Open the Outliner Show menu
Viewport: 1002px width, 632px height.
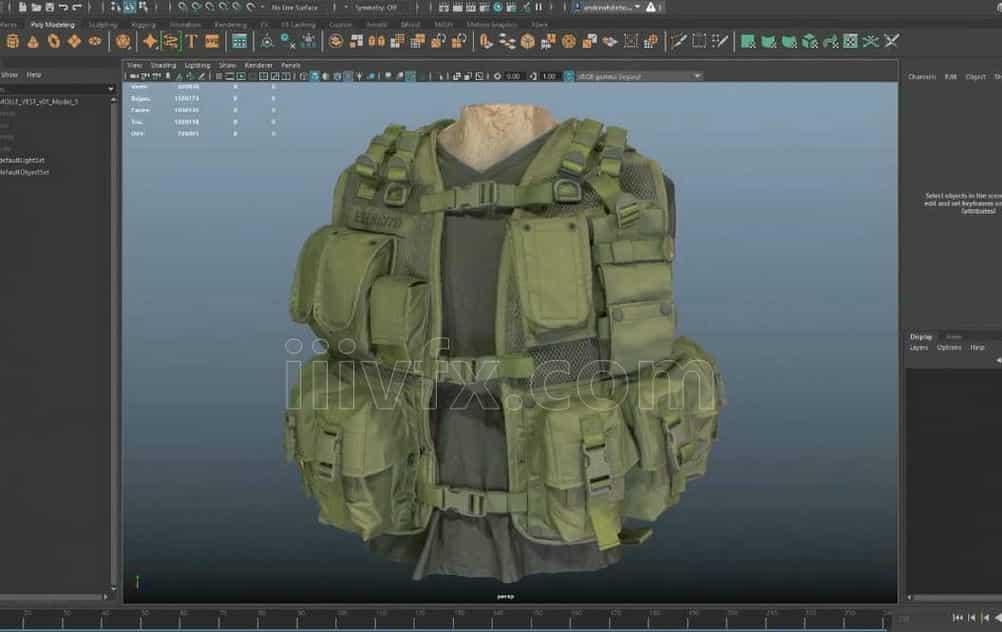9,75
